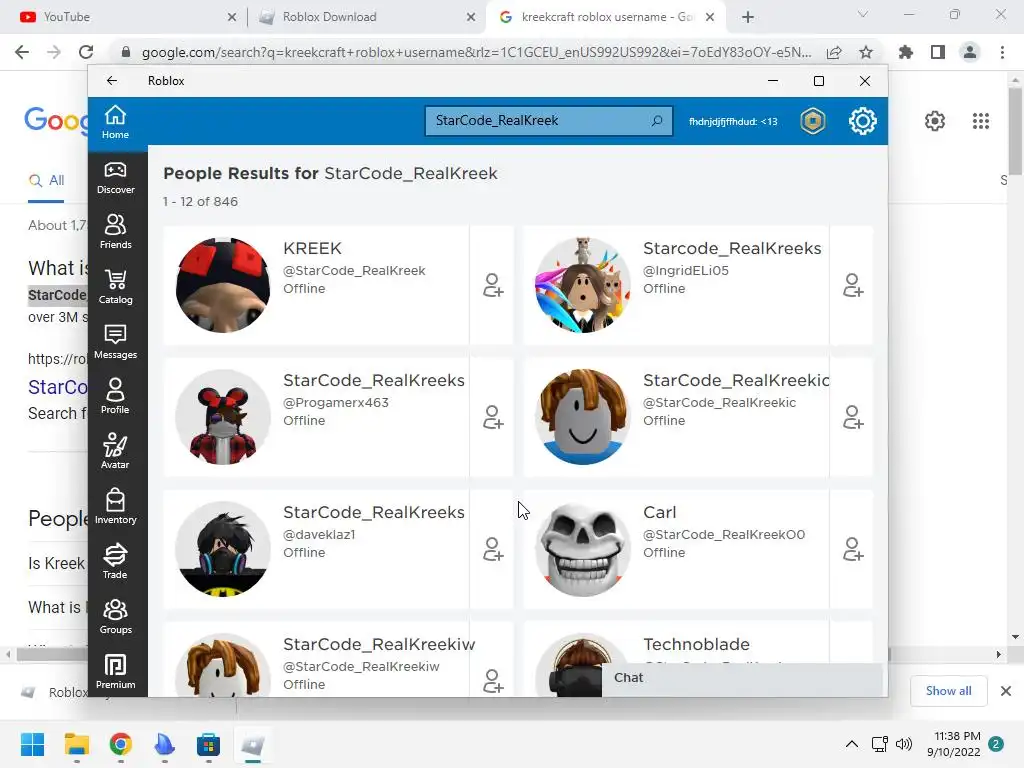Open File Explorer from taskbar
1024x768 pixels.
click(x=76, y=744)
